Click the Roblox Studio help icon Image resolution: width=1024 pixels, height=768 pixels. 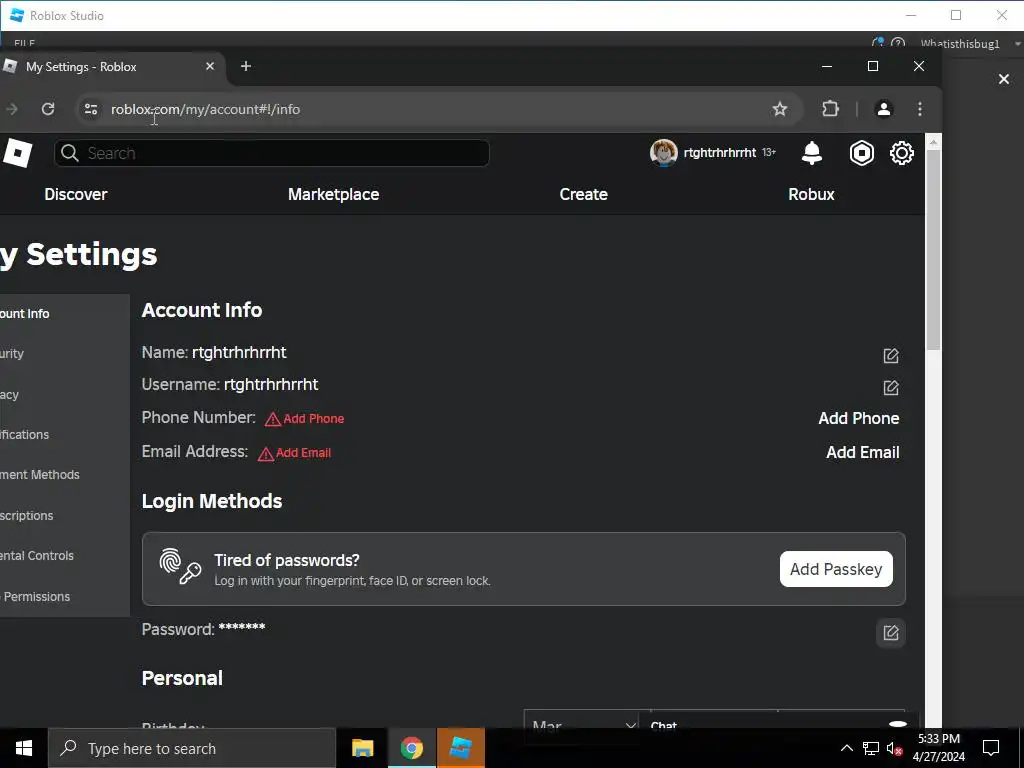[898, 44]
